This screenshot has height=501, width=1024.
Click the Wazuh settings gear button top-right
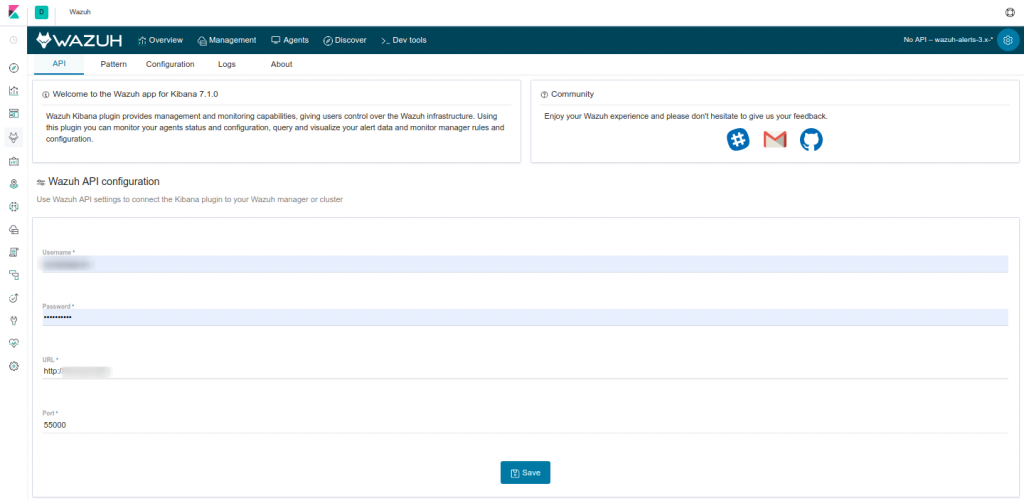(1008, 40)
